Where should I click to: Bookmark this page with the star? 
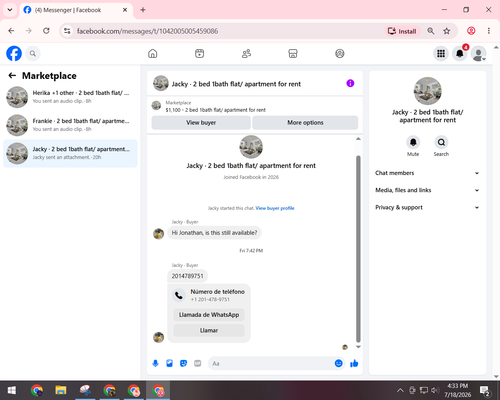tap(447, 31)
